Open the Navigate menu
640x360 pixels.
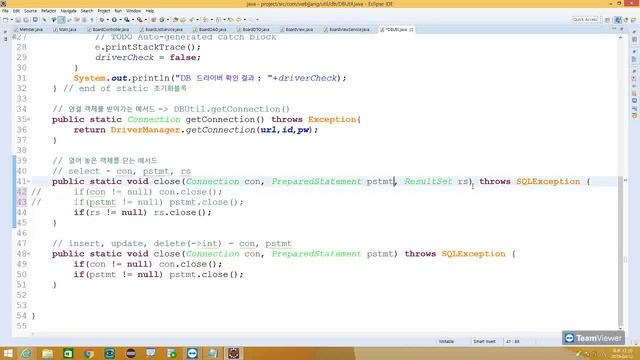pos(69,11)
